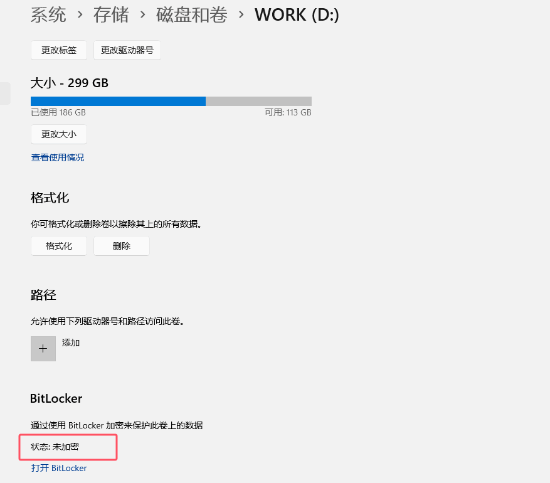This screenshot has height=483, width=550.
Task: Click the 更改驱动器号 button
Action: [x=127, y=50]
